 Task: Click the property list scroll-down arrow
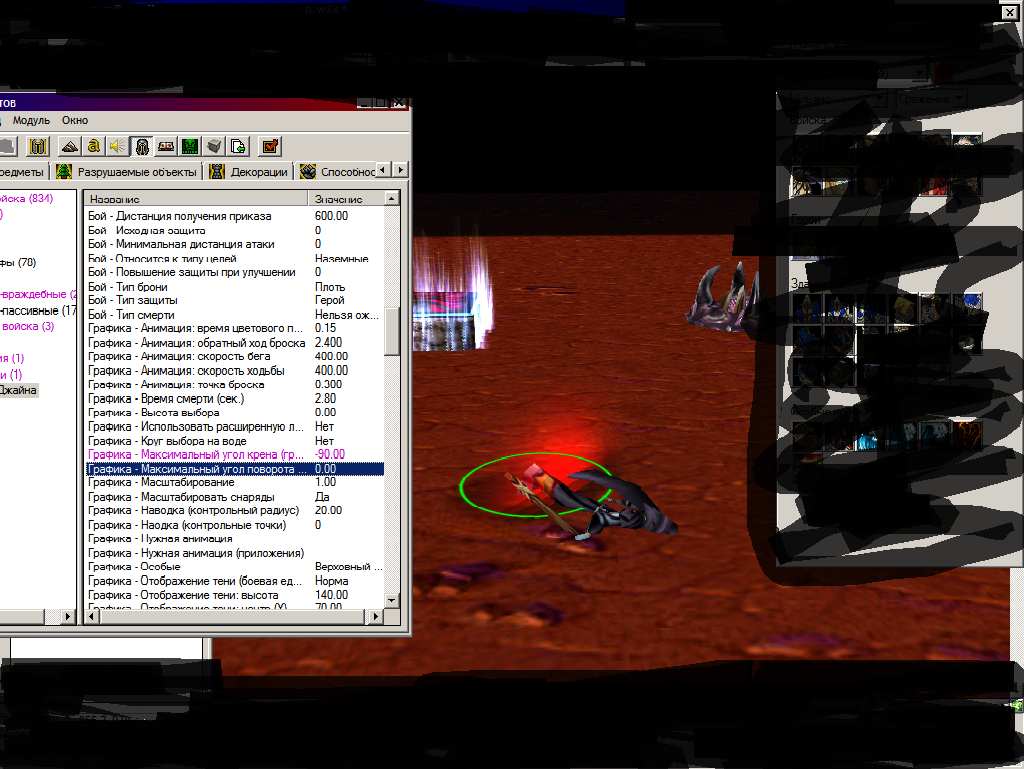click(x=392, y=600)
